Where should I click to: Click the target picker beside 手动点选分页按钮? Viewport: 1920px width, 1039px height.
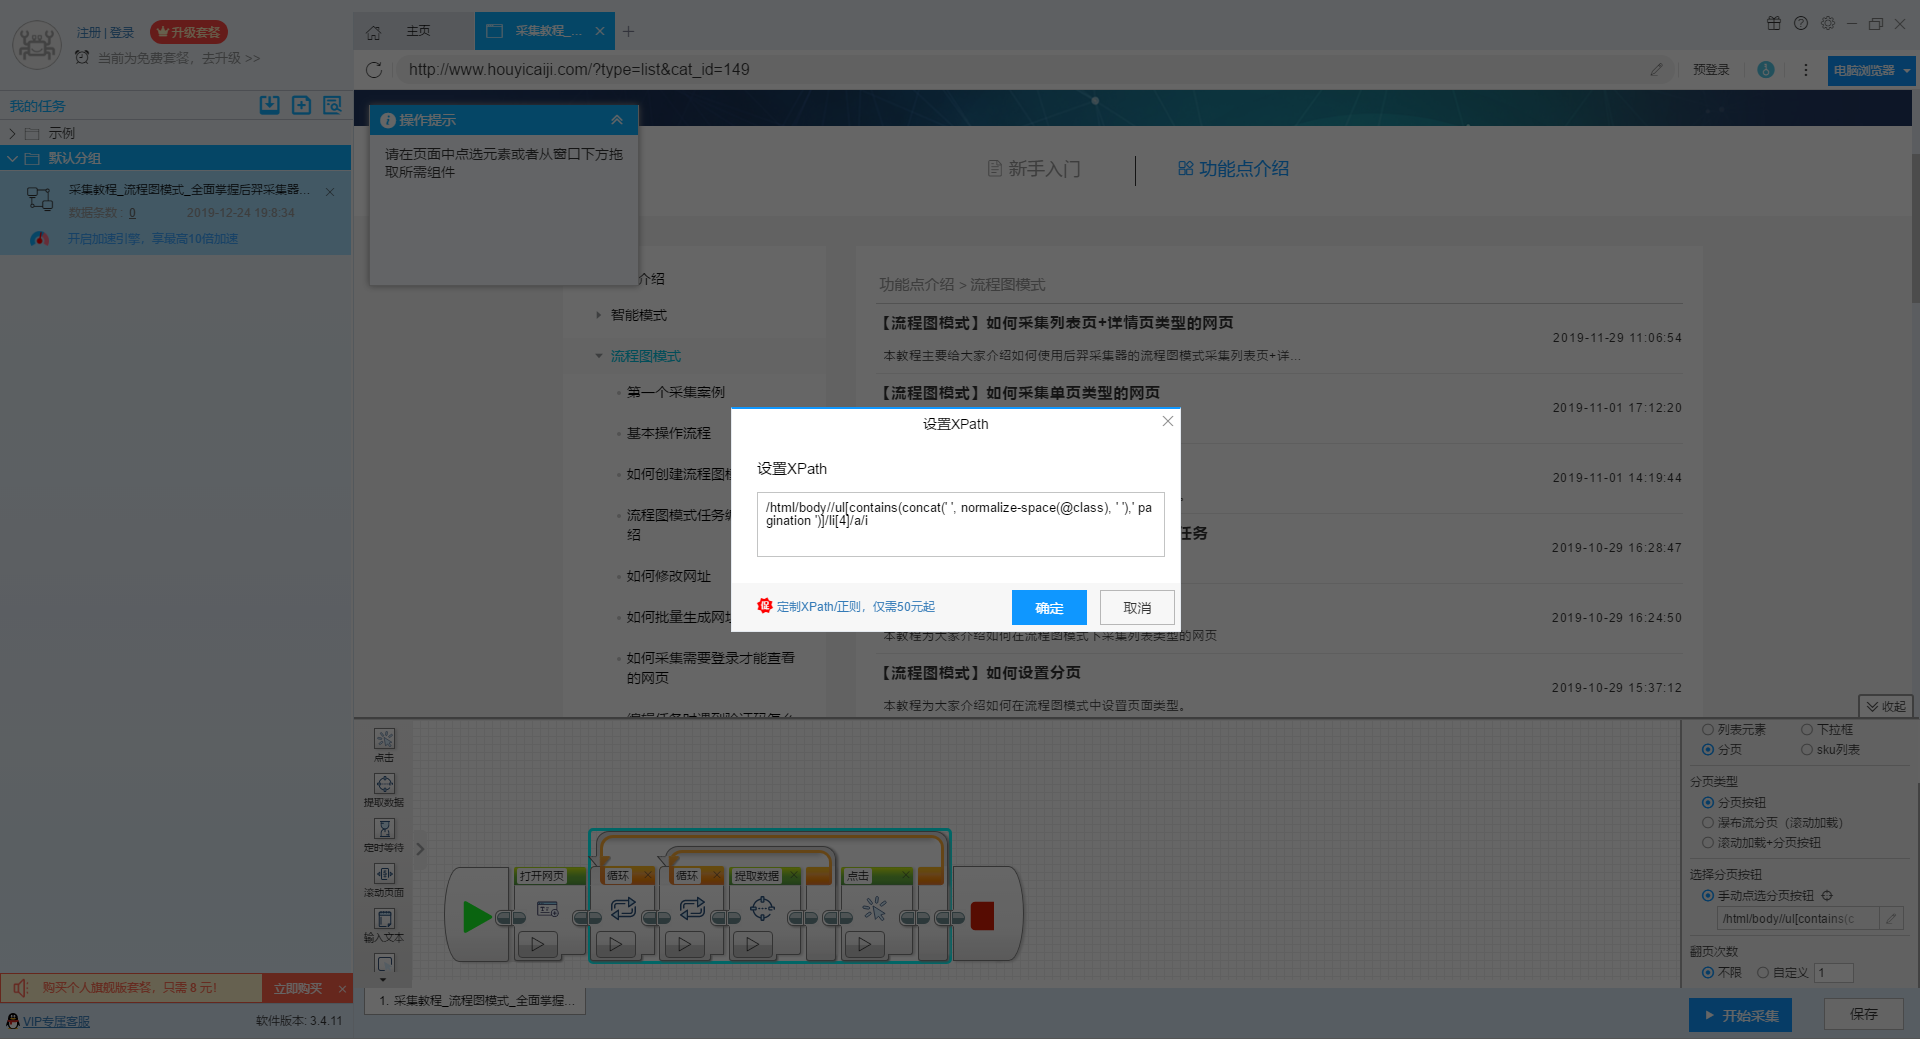pos(1827,896)
